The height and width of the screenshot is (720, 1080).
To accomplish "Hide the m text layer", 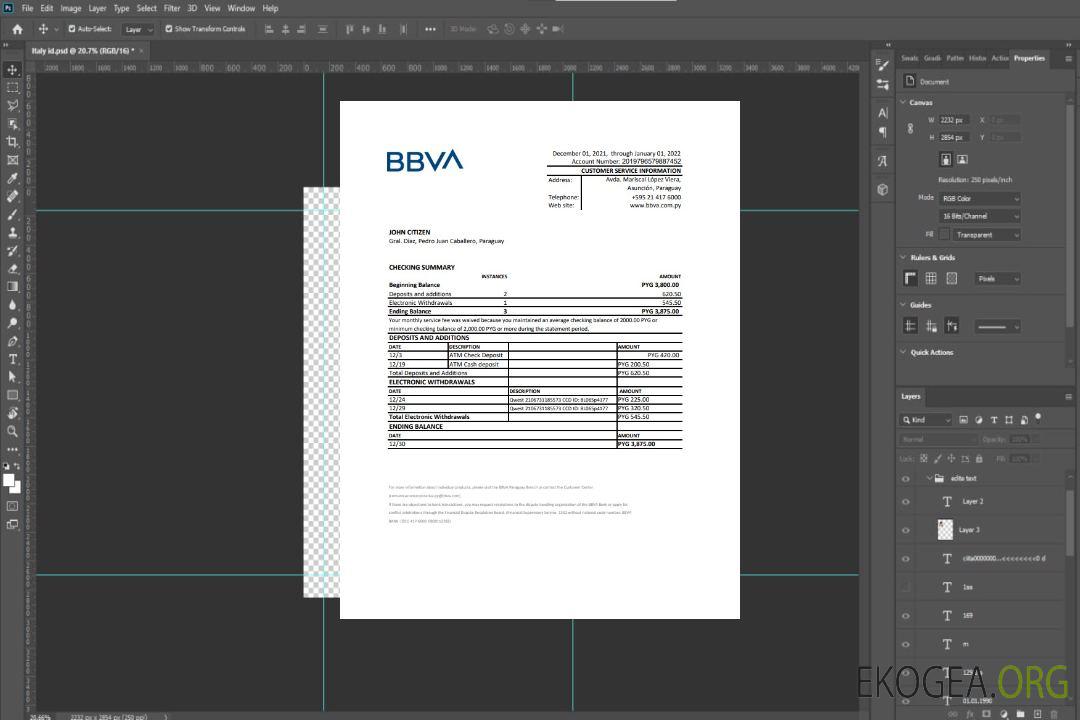I will pos(906,645).
